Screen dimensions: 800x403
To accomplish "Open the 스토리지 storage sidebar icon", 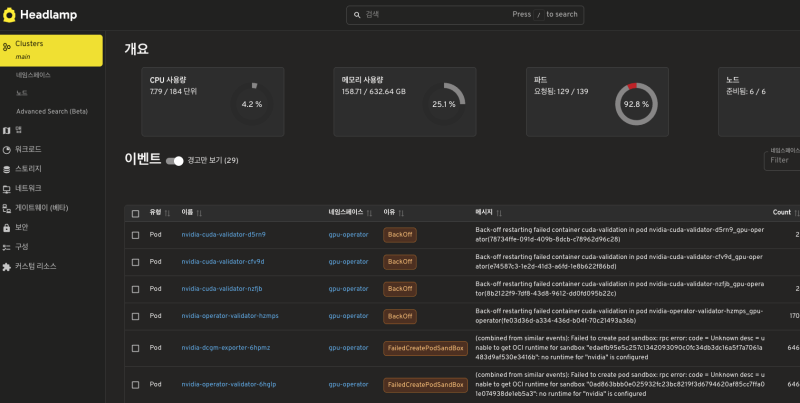I will [7, 169].
